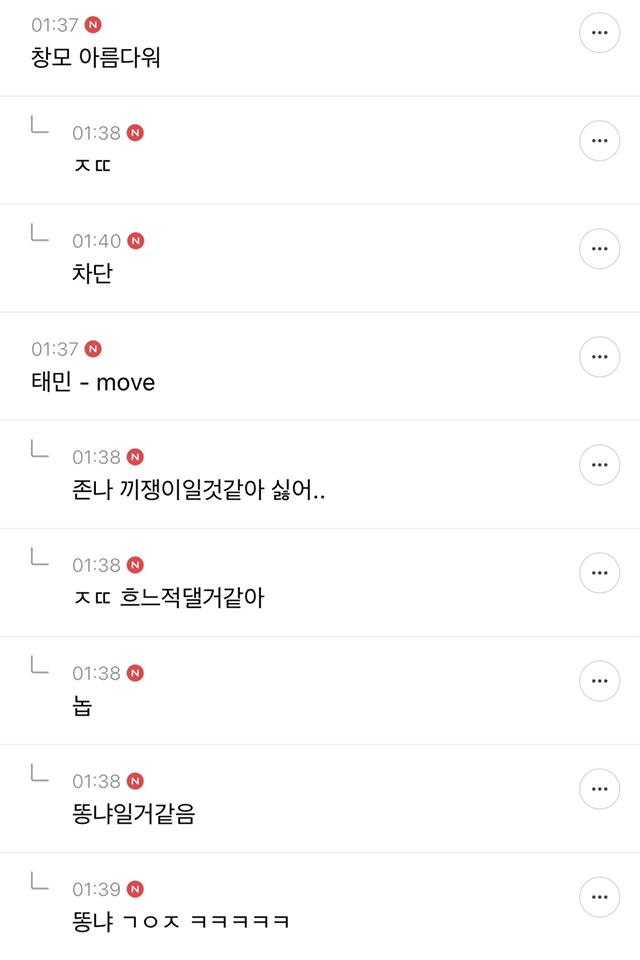Tap three-dot menu on '차단' reply
This screenshot has height=960, width=640.
599,249
